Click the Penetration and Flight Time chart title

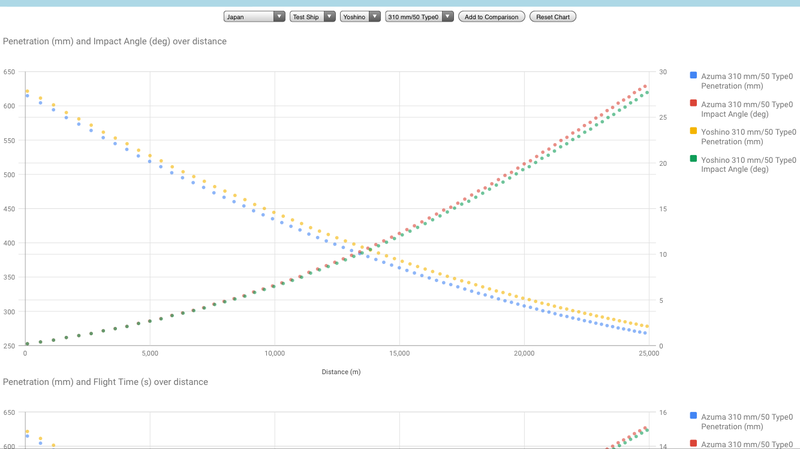(x=106, y=382)
